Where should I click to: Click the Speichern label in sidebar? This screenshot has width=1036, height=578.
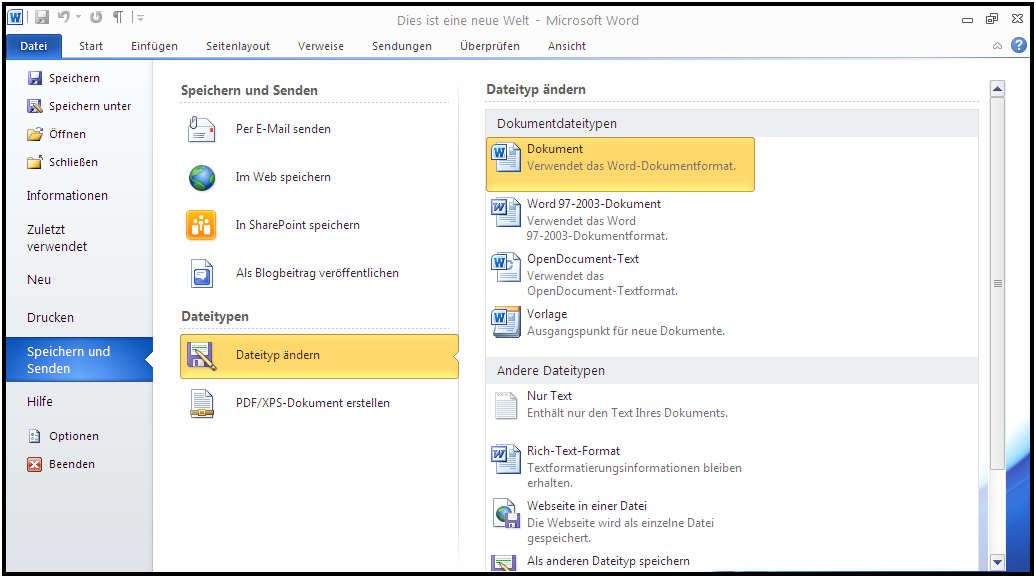tap(74, 78)
